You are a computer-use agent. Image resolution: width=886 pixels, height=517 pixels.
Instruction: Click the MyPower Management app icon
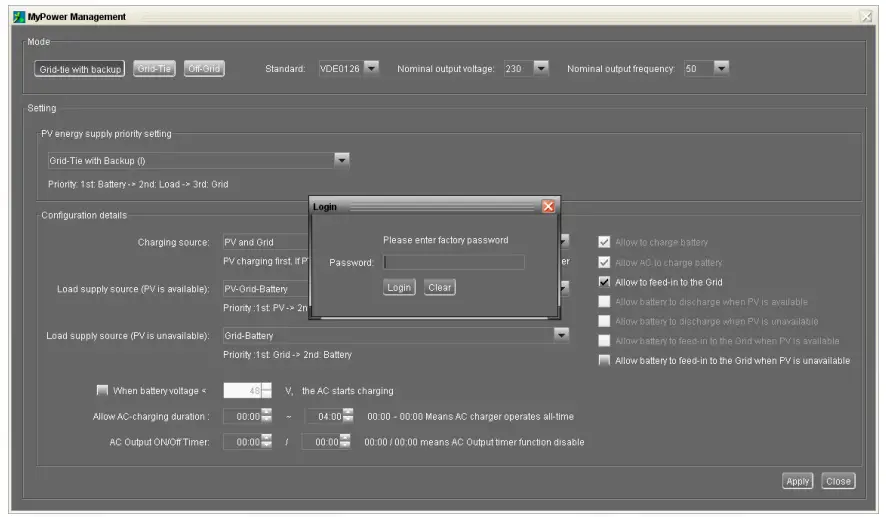pos(19,17)
